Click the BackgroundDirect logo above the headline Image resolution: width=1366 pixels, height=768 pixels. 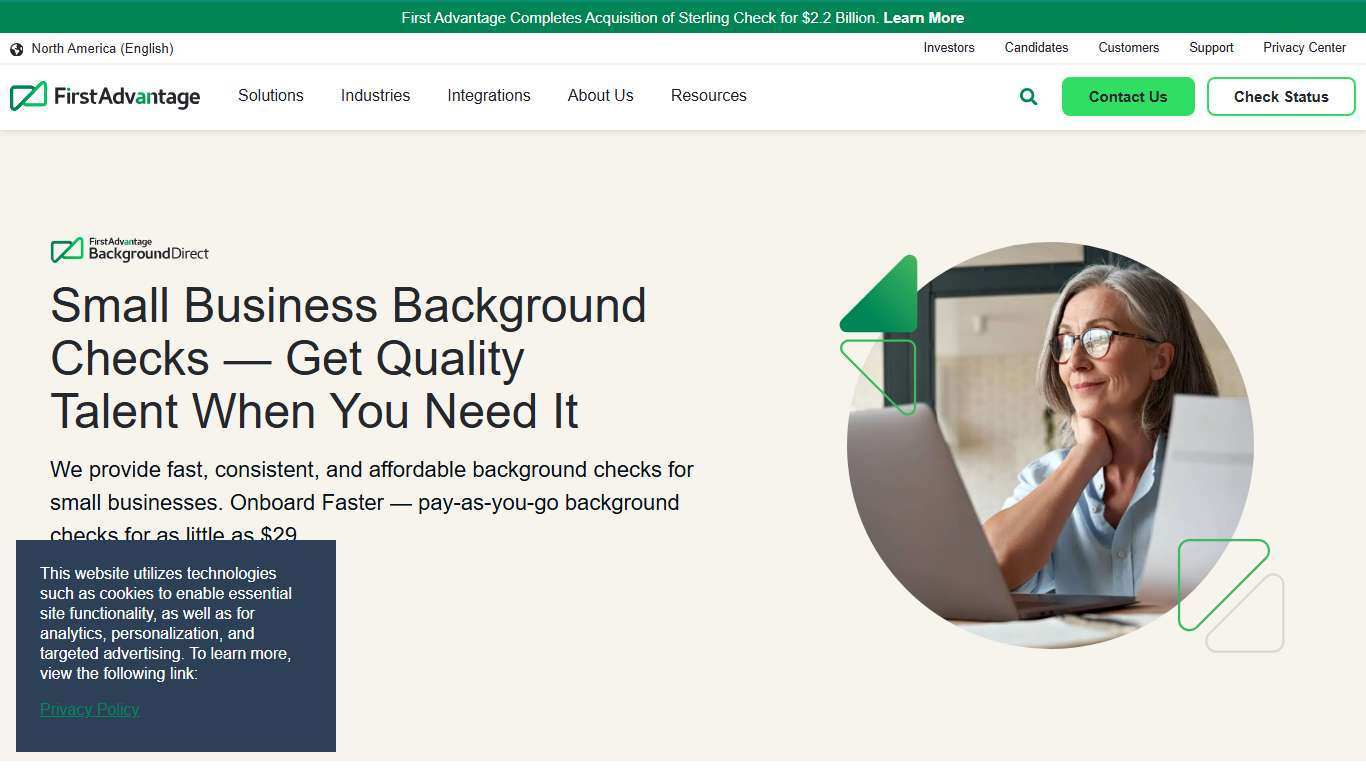pos(129,249)
